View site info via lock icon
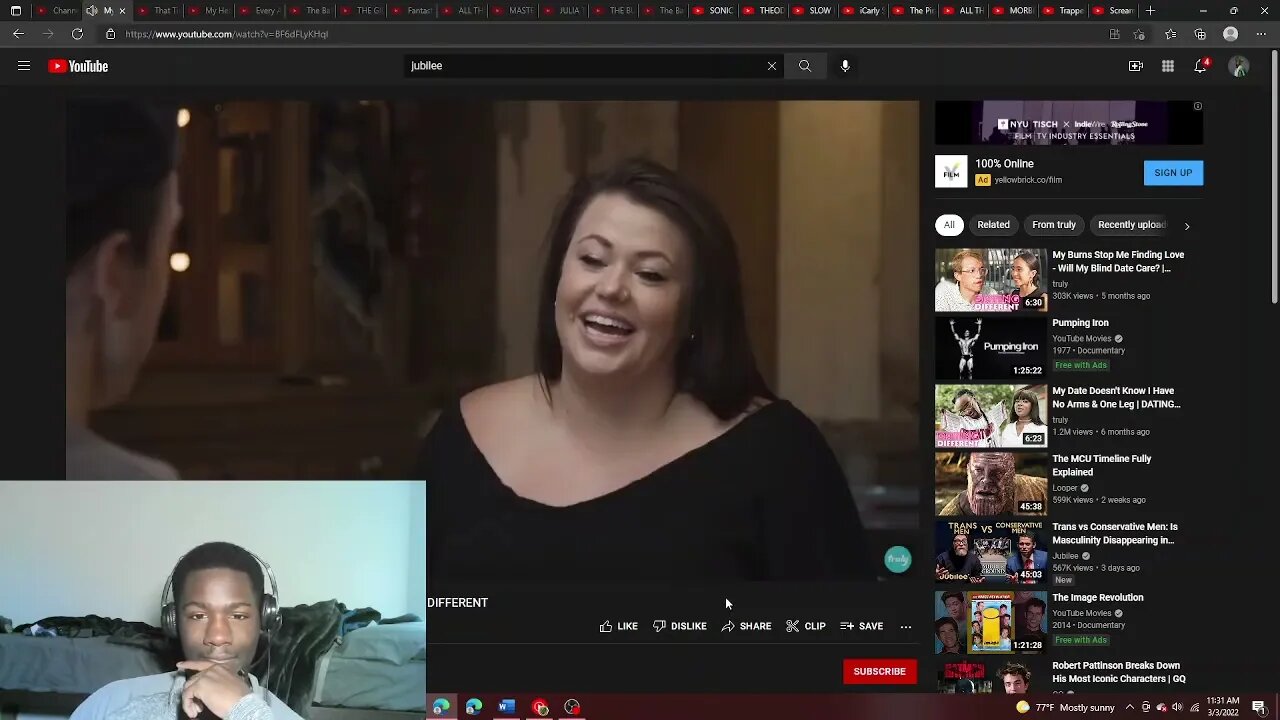1280x720 pixels. point(110,34)
